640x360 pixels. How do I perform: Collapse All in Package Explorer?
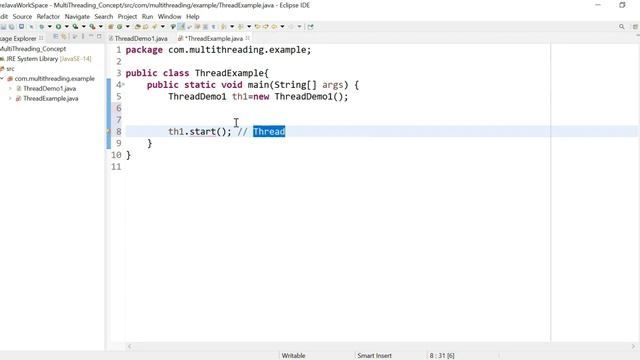pos(56,37)
